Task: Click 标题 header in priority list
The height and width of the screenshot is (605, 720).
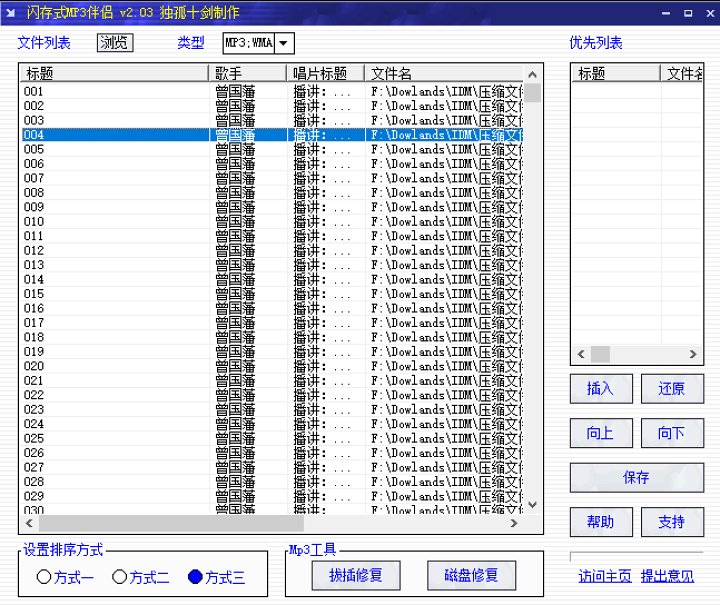Action: point(616,73)
